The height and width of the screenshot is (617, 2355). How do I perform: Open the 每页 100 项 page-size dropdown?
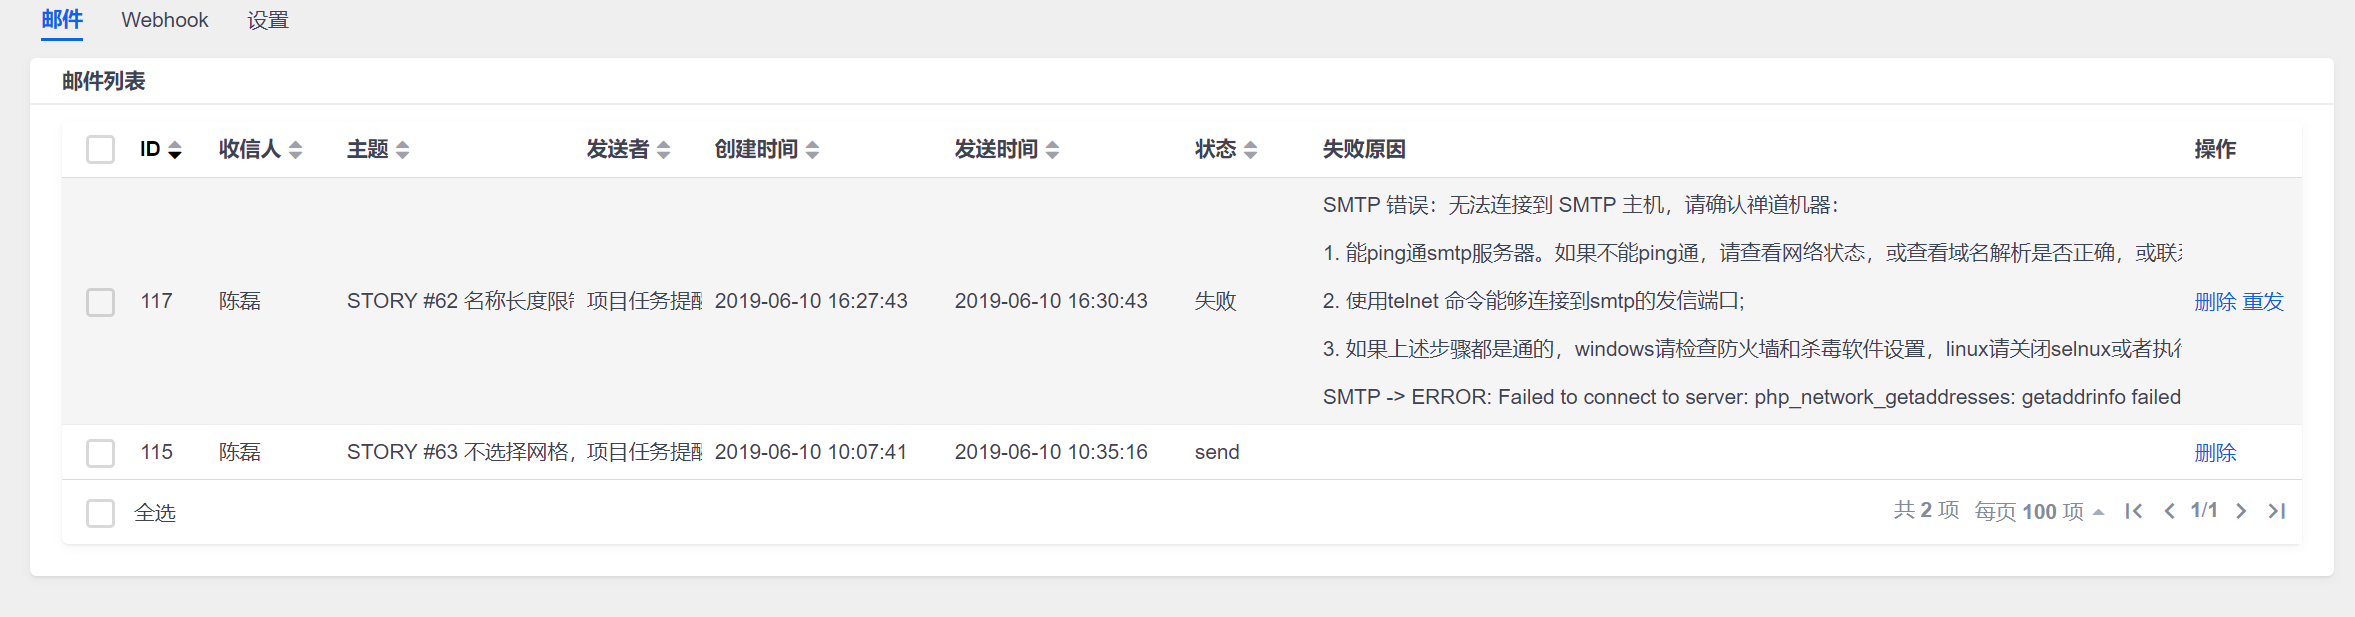click(x=2040, y=512)
